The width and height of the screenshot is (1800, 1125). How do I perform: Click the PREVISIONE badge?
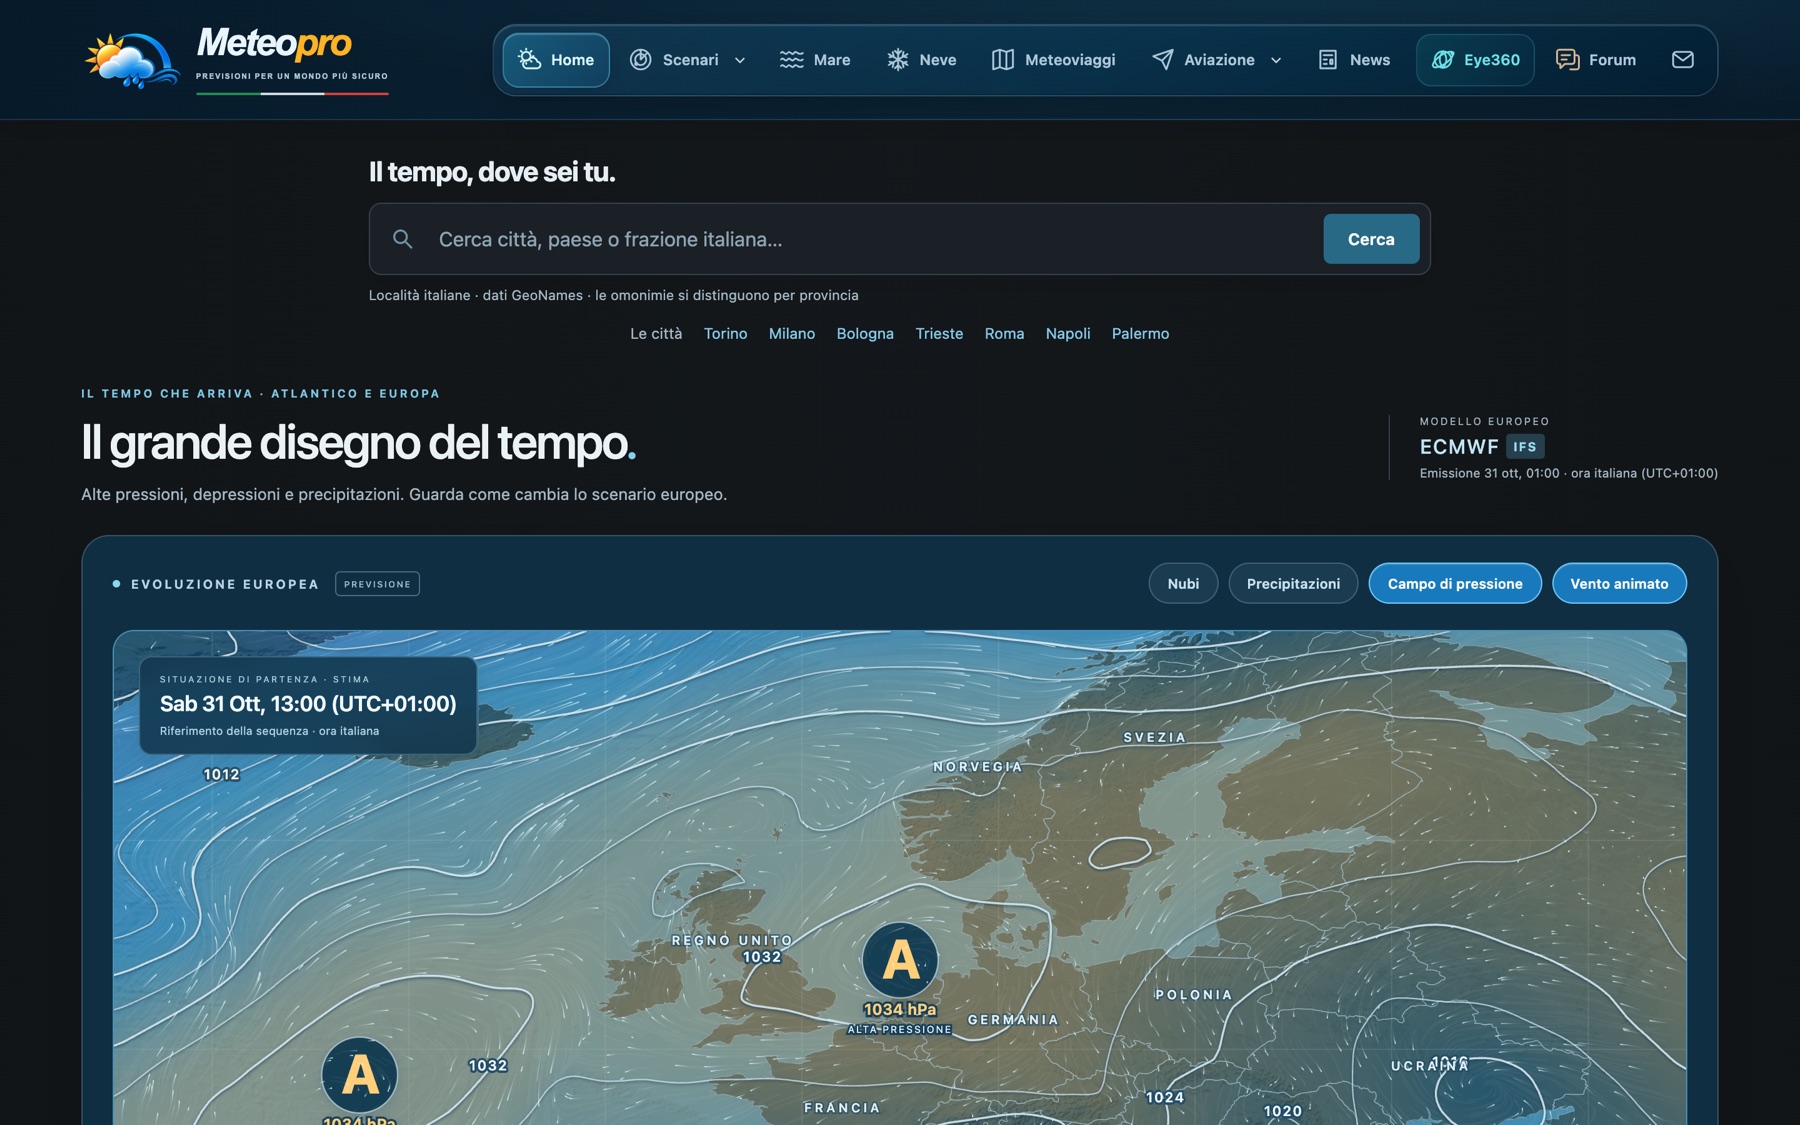377,584
